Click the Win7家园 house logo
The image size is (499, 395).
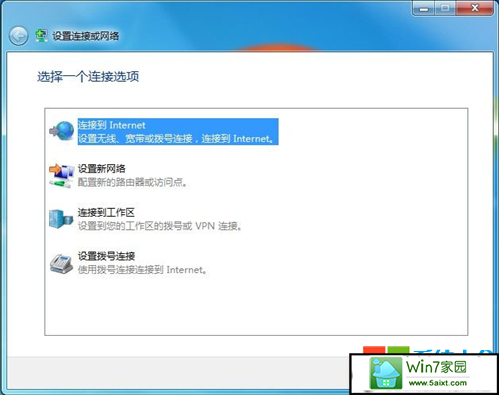(x=386, y=373)
